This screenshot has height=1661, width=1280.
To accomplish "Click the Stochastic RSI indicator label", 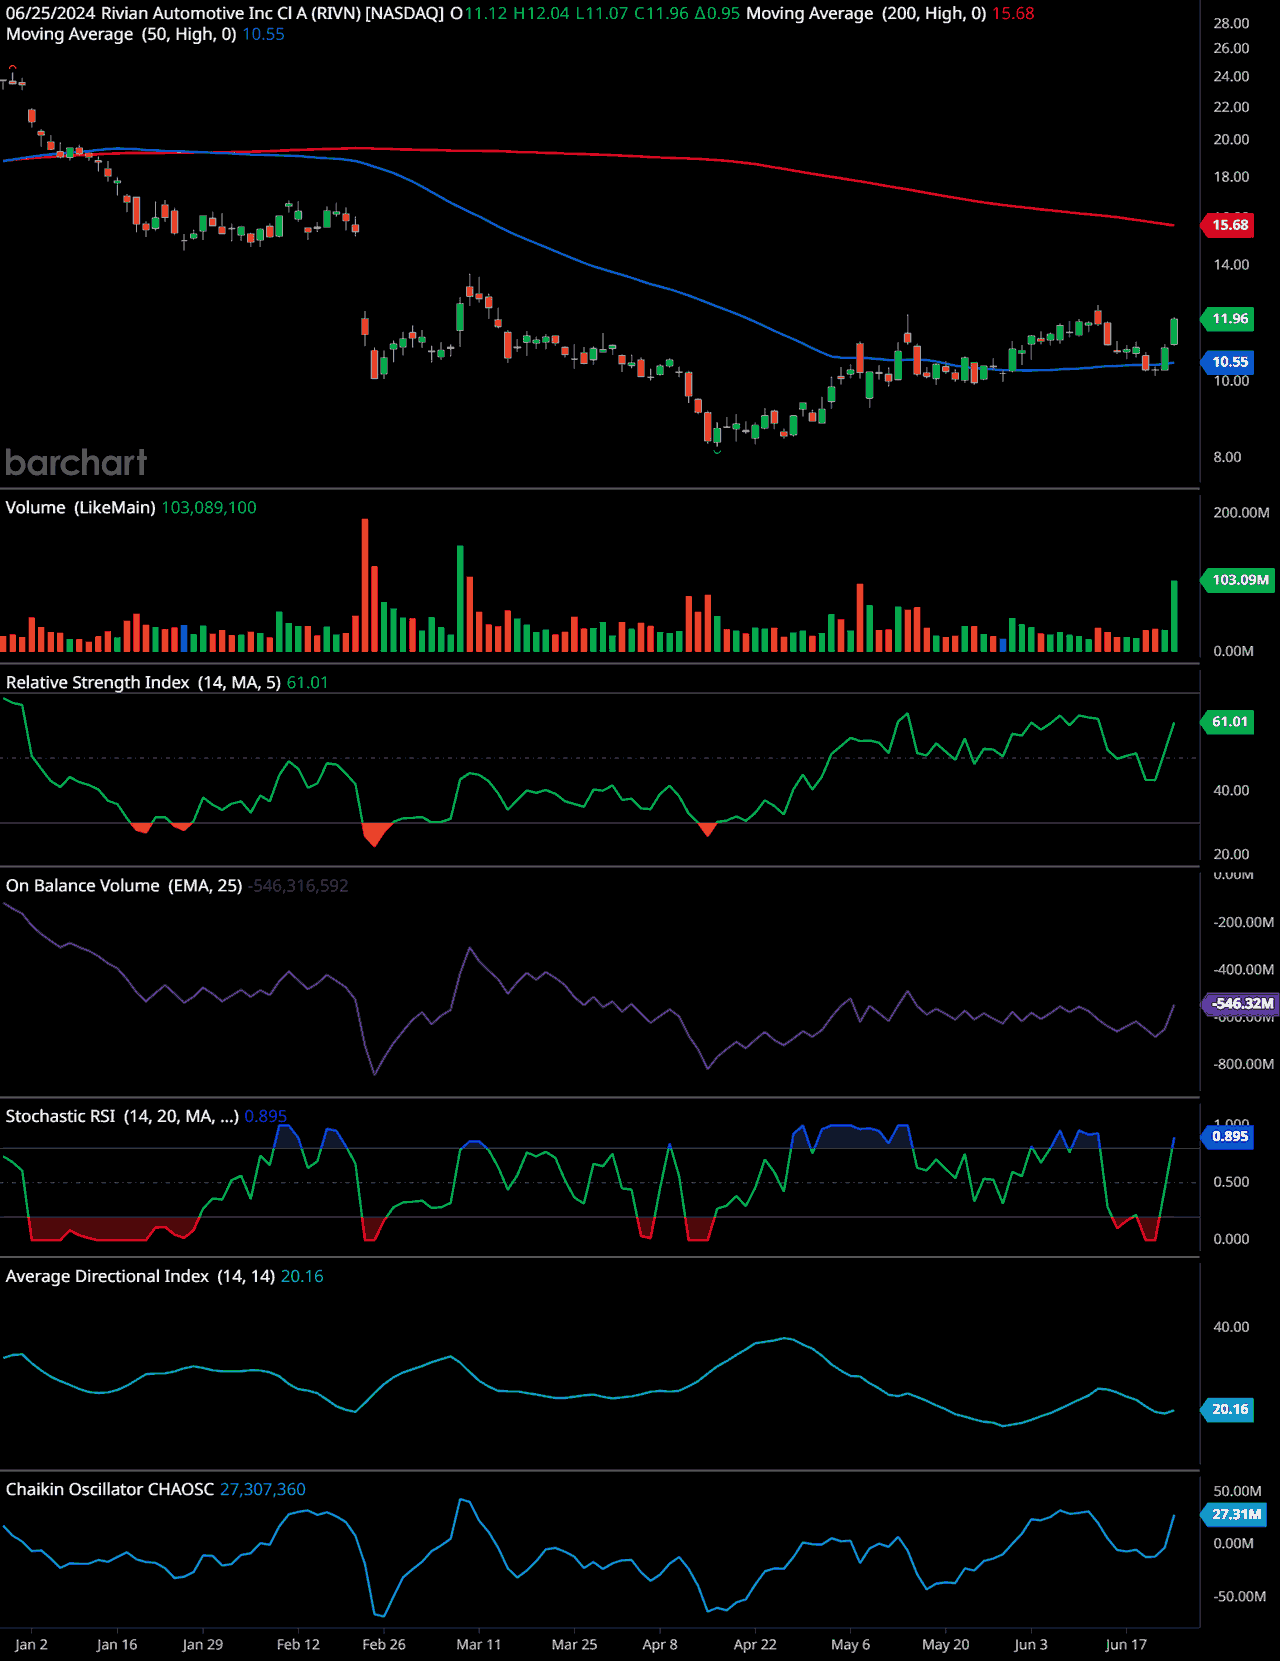I will [x=122, y=1116].
